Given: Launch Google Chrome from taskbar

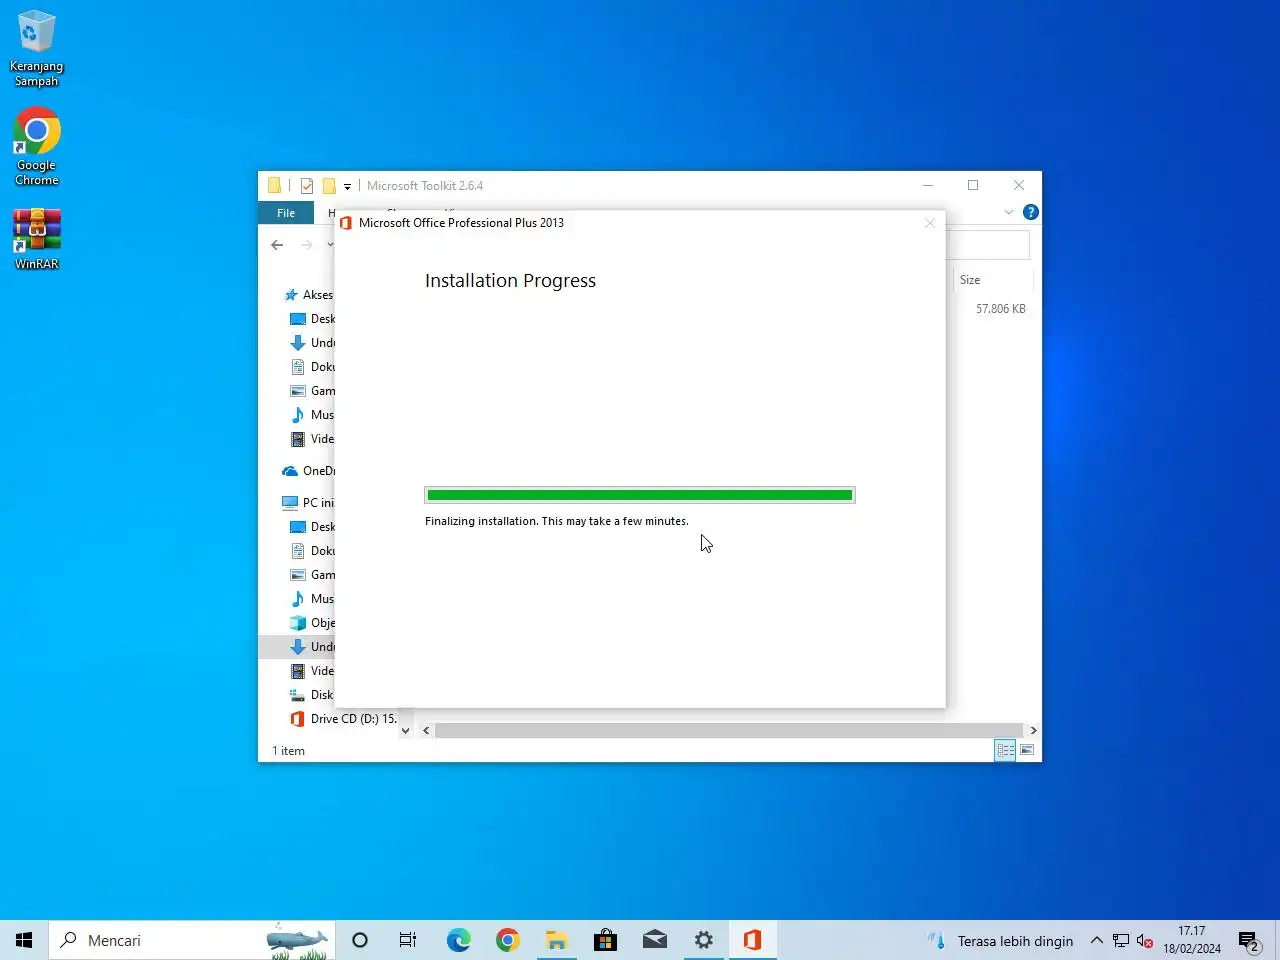Looking at the screenshot, I should pos(507,940).
